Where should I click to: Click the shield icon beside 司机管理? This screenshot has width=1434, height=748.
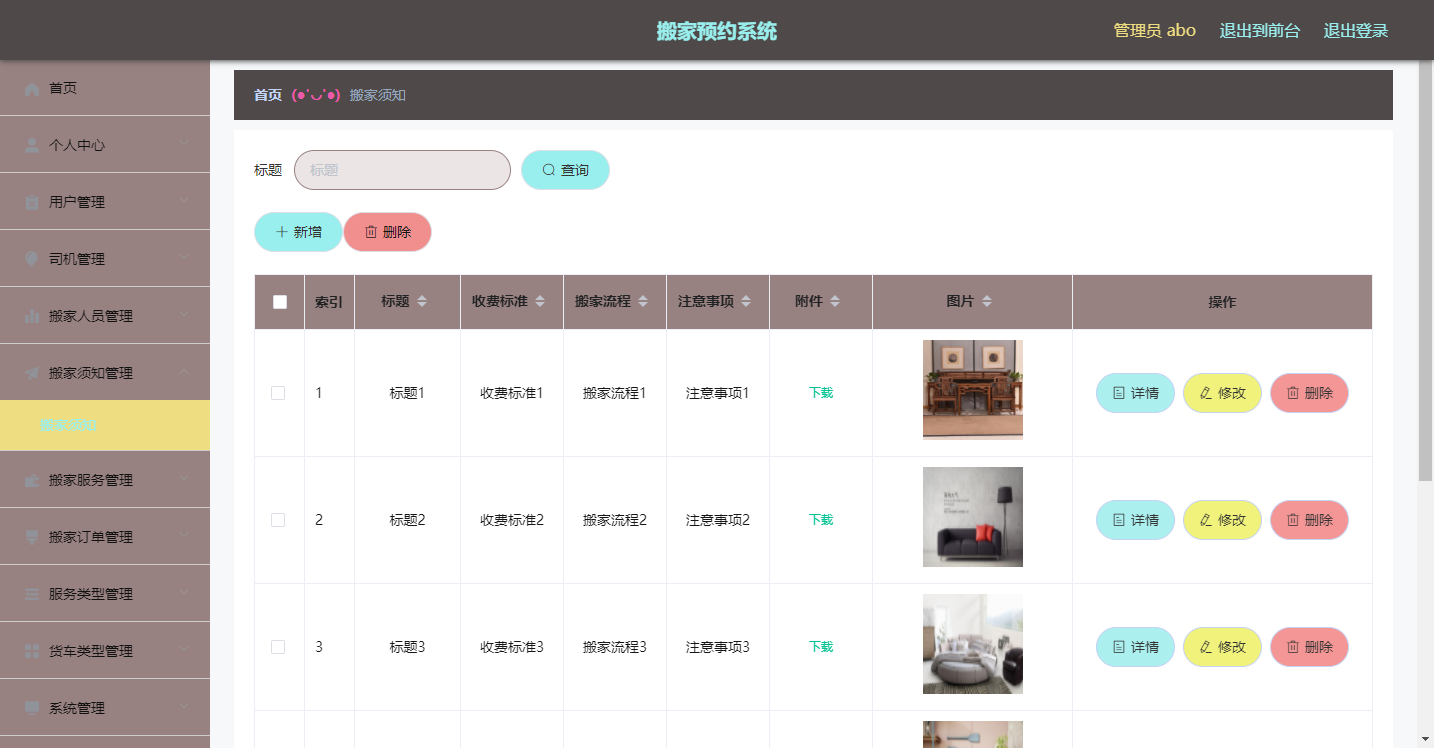[x=32, y=260]
